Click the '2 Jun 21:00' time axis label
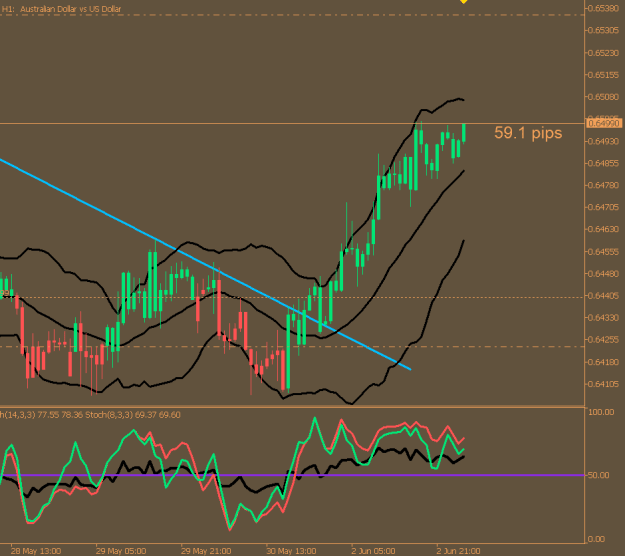Image resolution: width=625 pixels, height=556 pixels. [459, 551]
